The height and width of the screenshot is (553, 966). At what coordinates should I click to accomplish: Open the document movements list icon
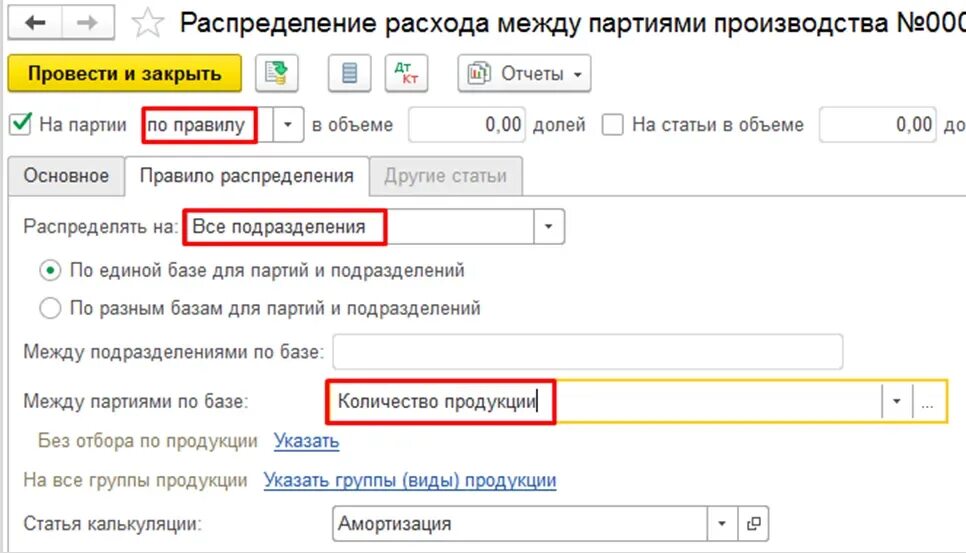click(x=349, y=73)
